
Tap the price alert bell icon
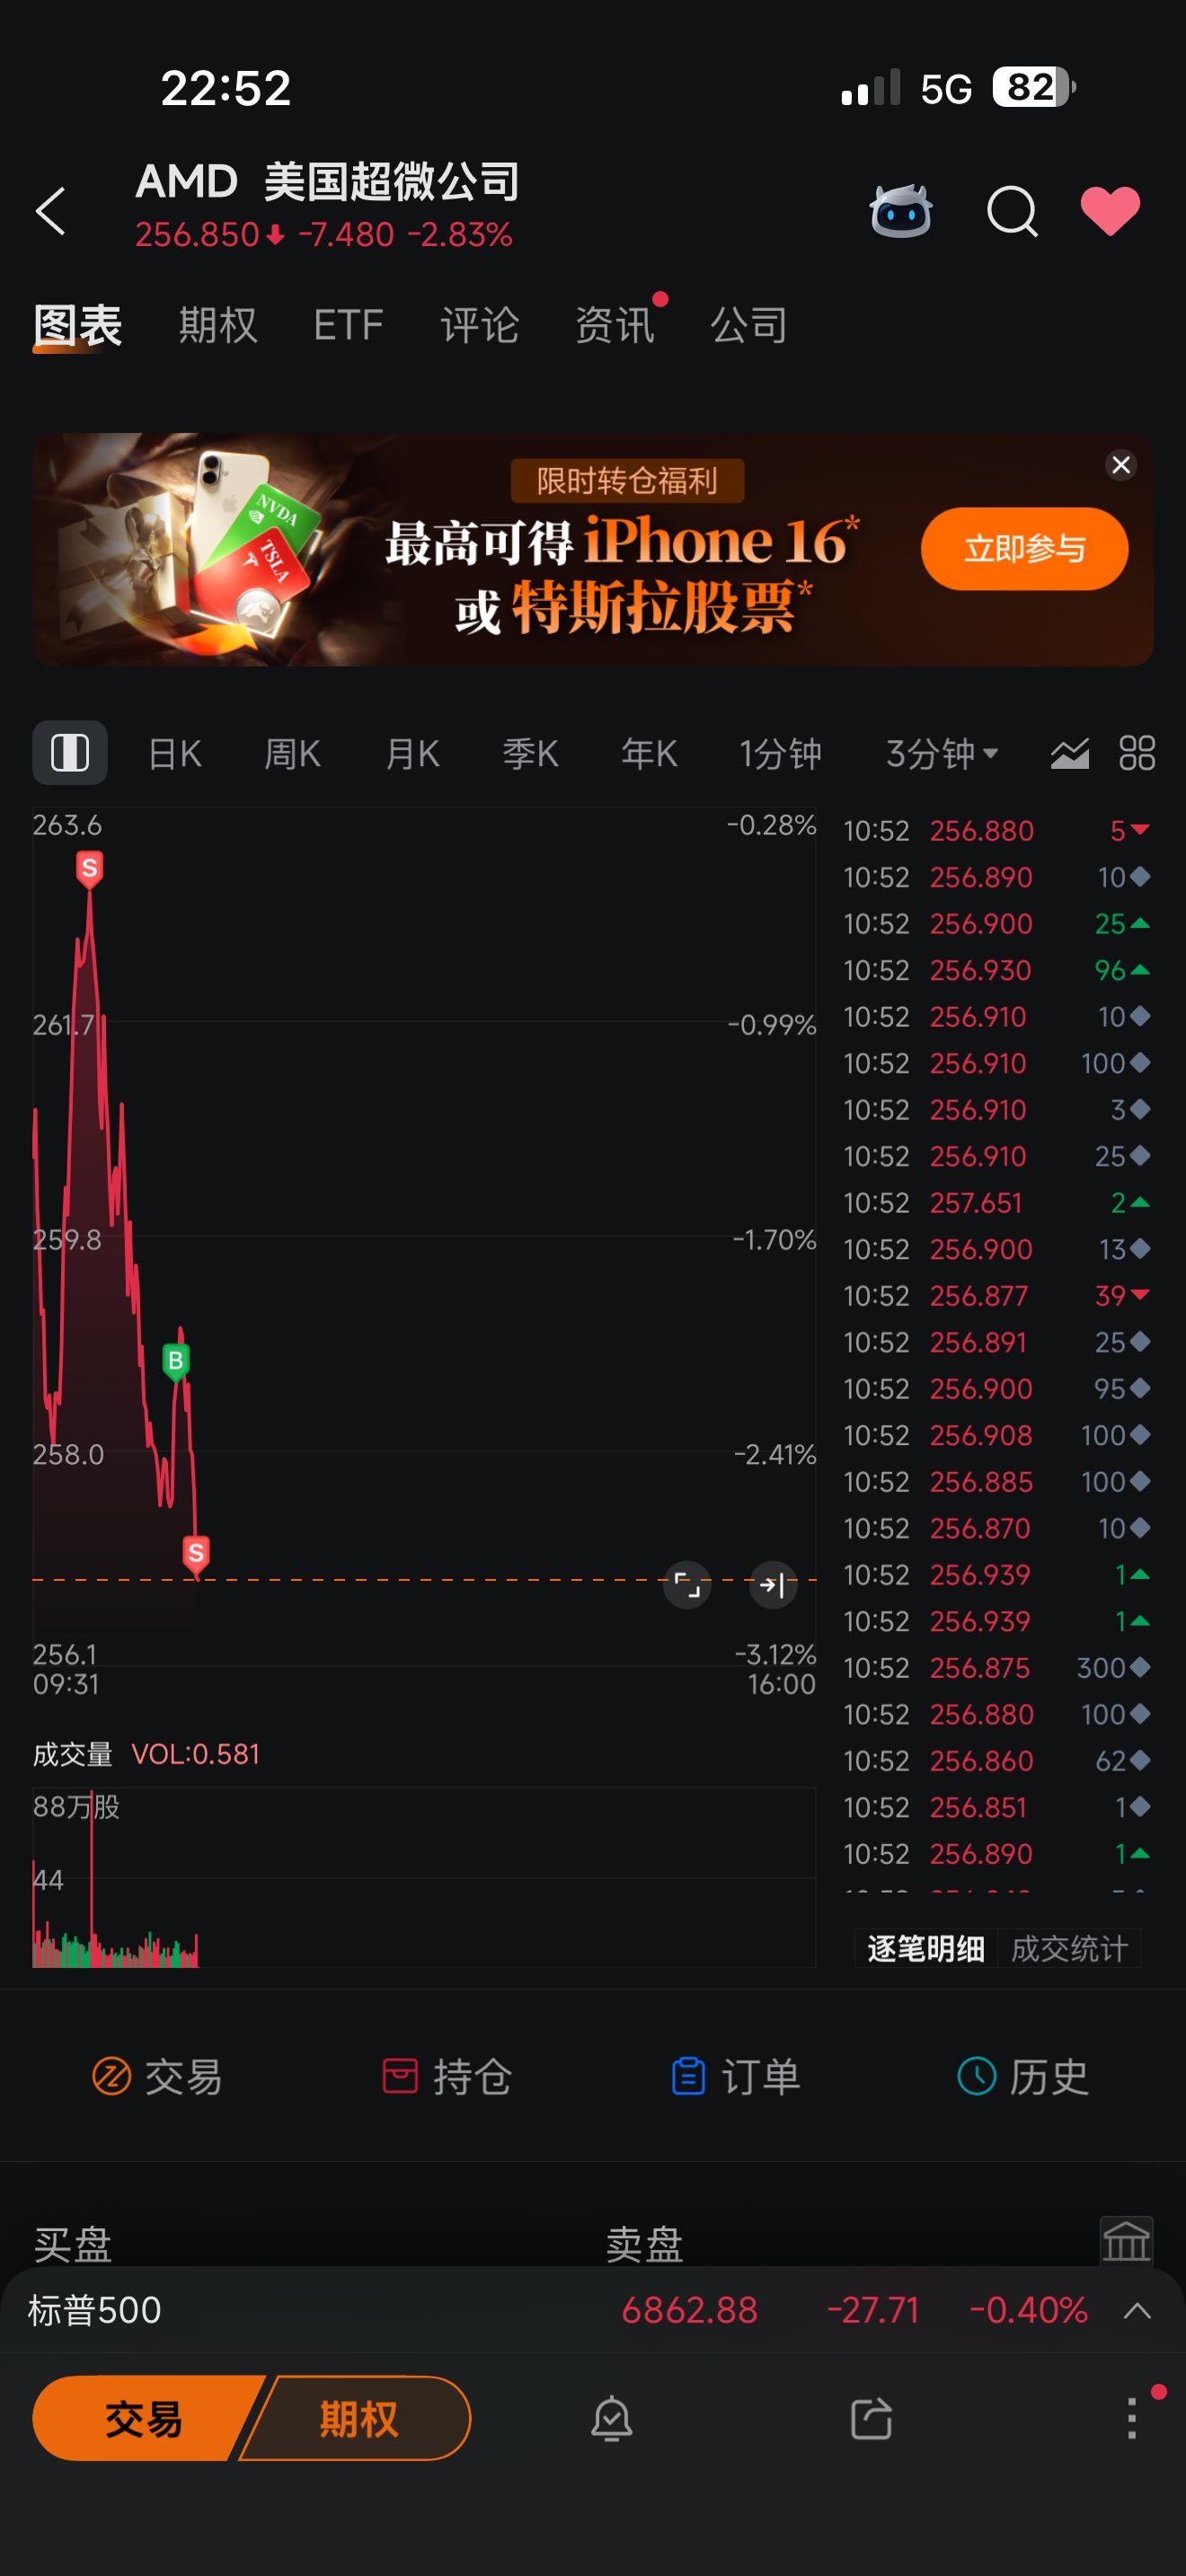pyautogui.click(x=612, y=2419)
